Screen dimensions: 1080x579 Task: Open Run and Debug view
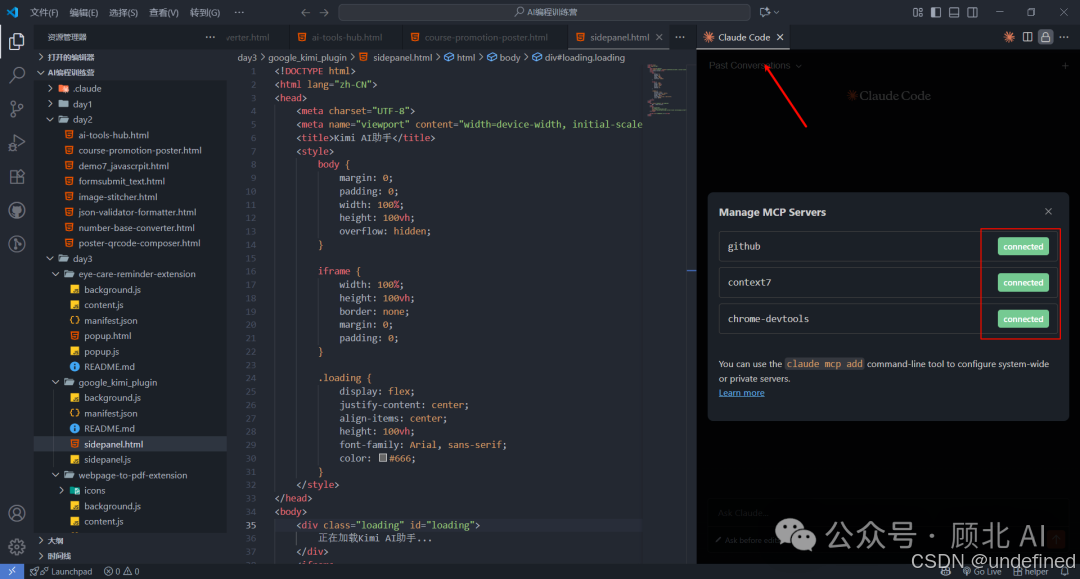17,143
